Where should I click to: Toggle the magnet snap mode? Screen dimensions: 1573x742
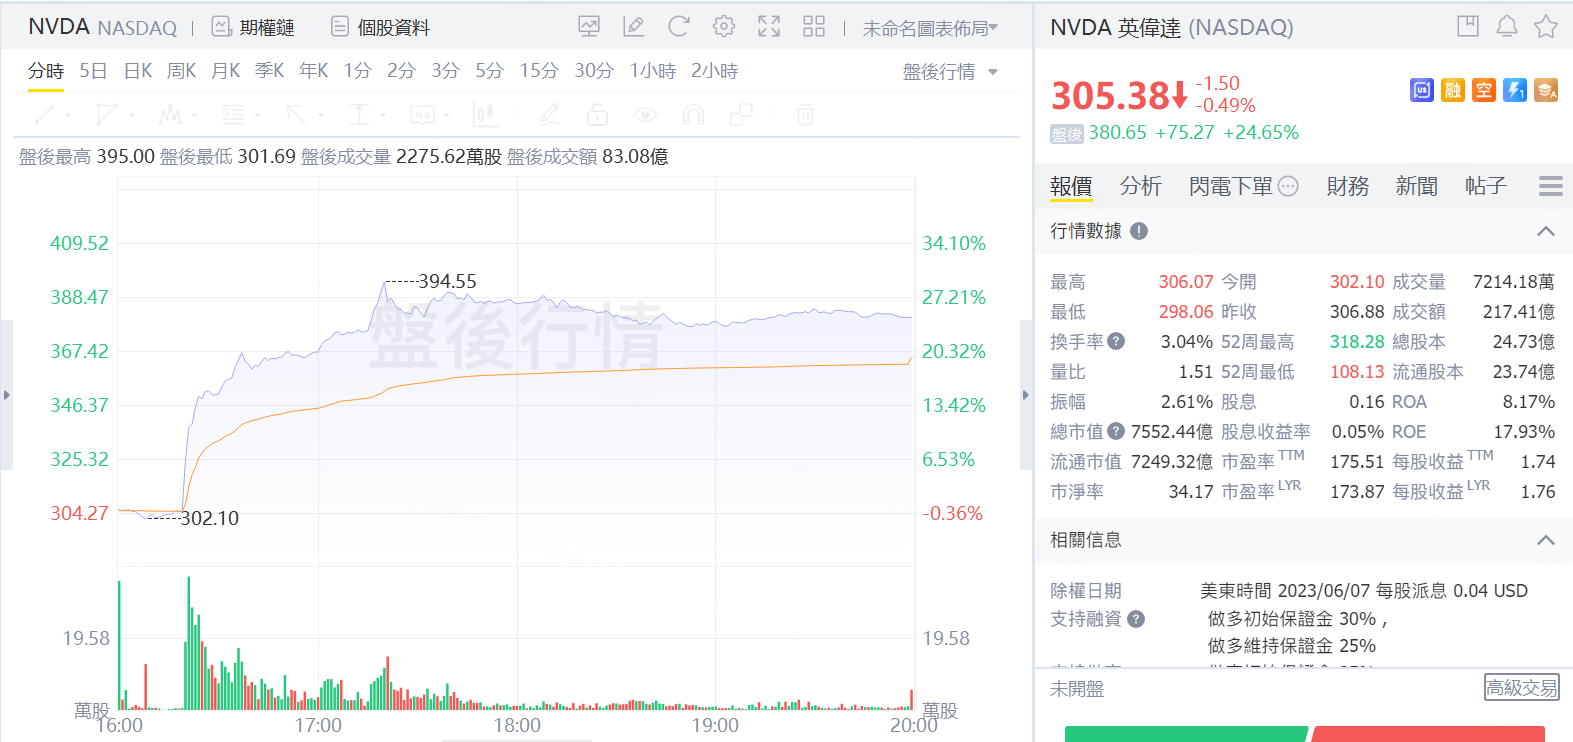tap(693, 115)
